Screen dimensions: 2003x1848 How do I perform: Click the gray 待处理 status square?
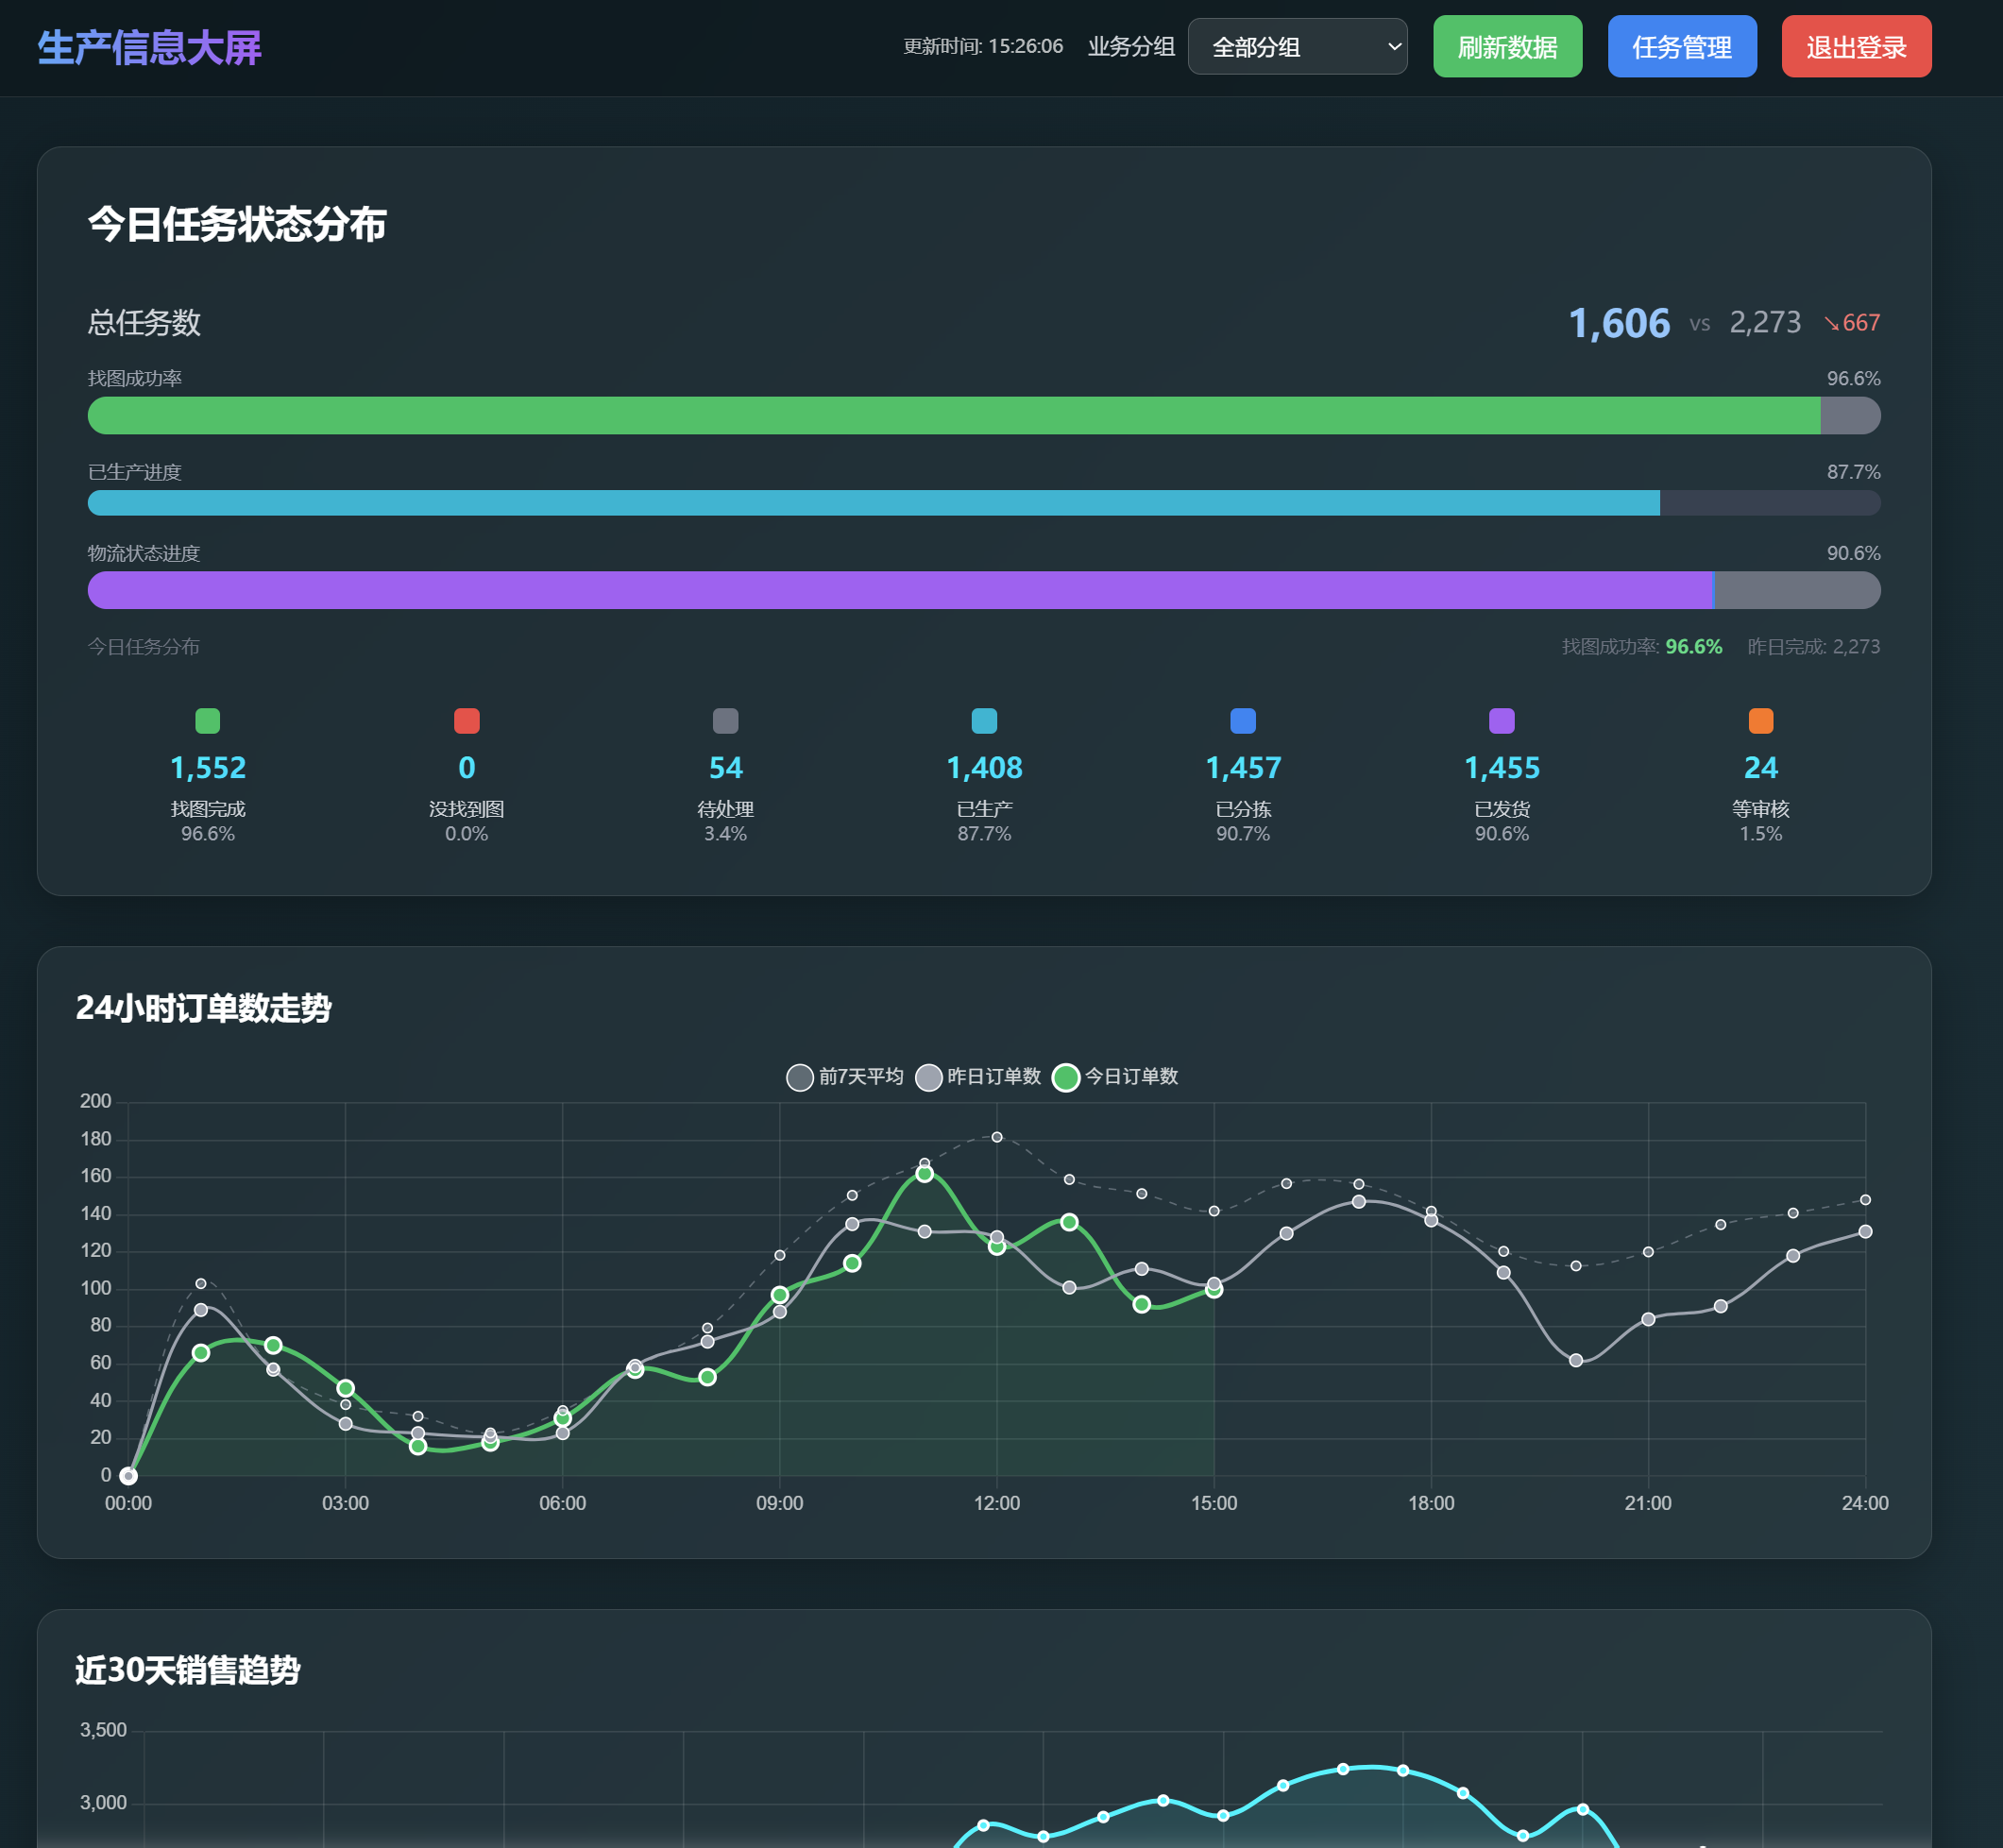[x=725, y=721]
